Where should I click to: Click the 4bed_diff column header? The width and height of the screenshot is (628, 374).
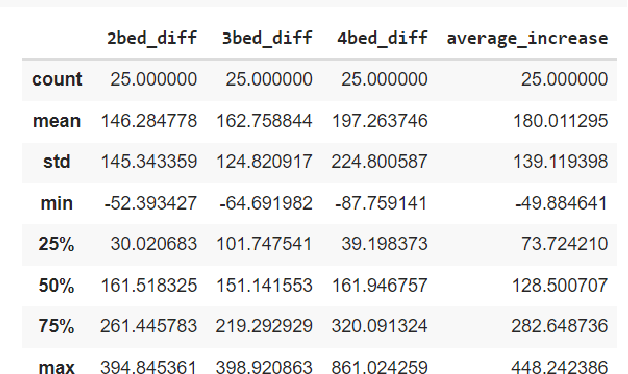(x=382, y=38)
